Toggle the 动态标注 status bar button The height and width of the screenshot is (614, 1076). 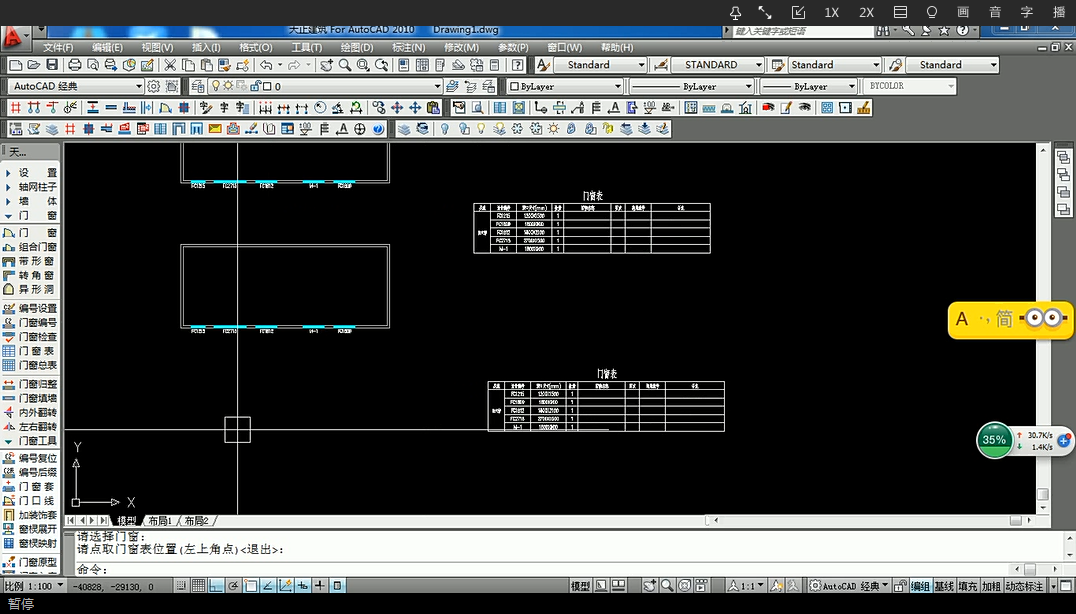click(1024, 586)
